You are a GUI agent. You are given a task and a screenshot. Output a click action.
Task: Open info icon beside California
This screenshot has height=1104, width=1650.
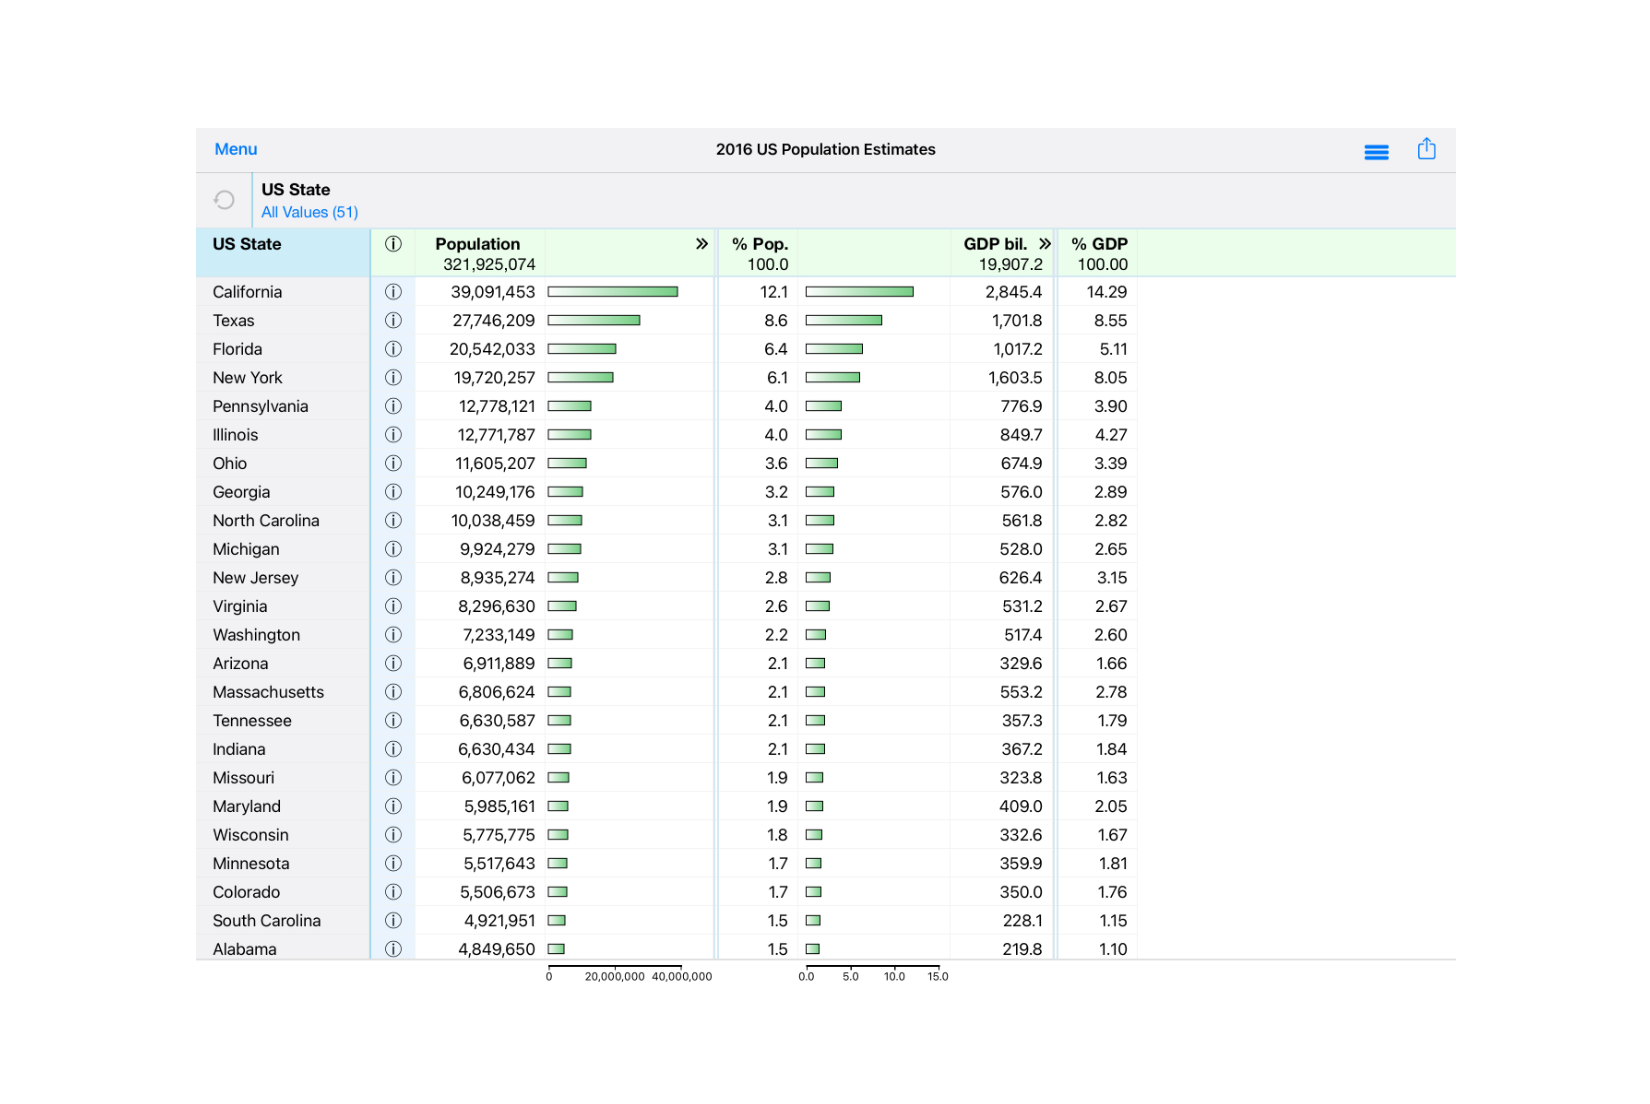coord(393,291)
